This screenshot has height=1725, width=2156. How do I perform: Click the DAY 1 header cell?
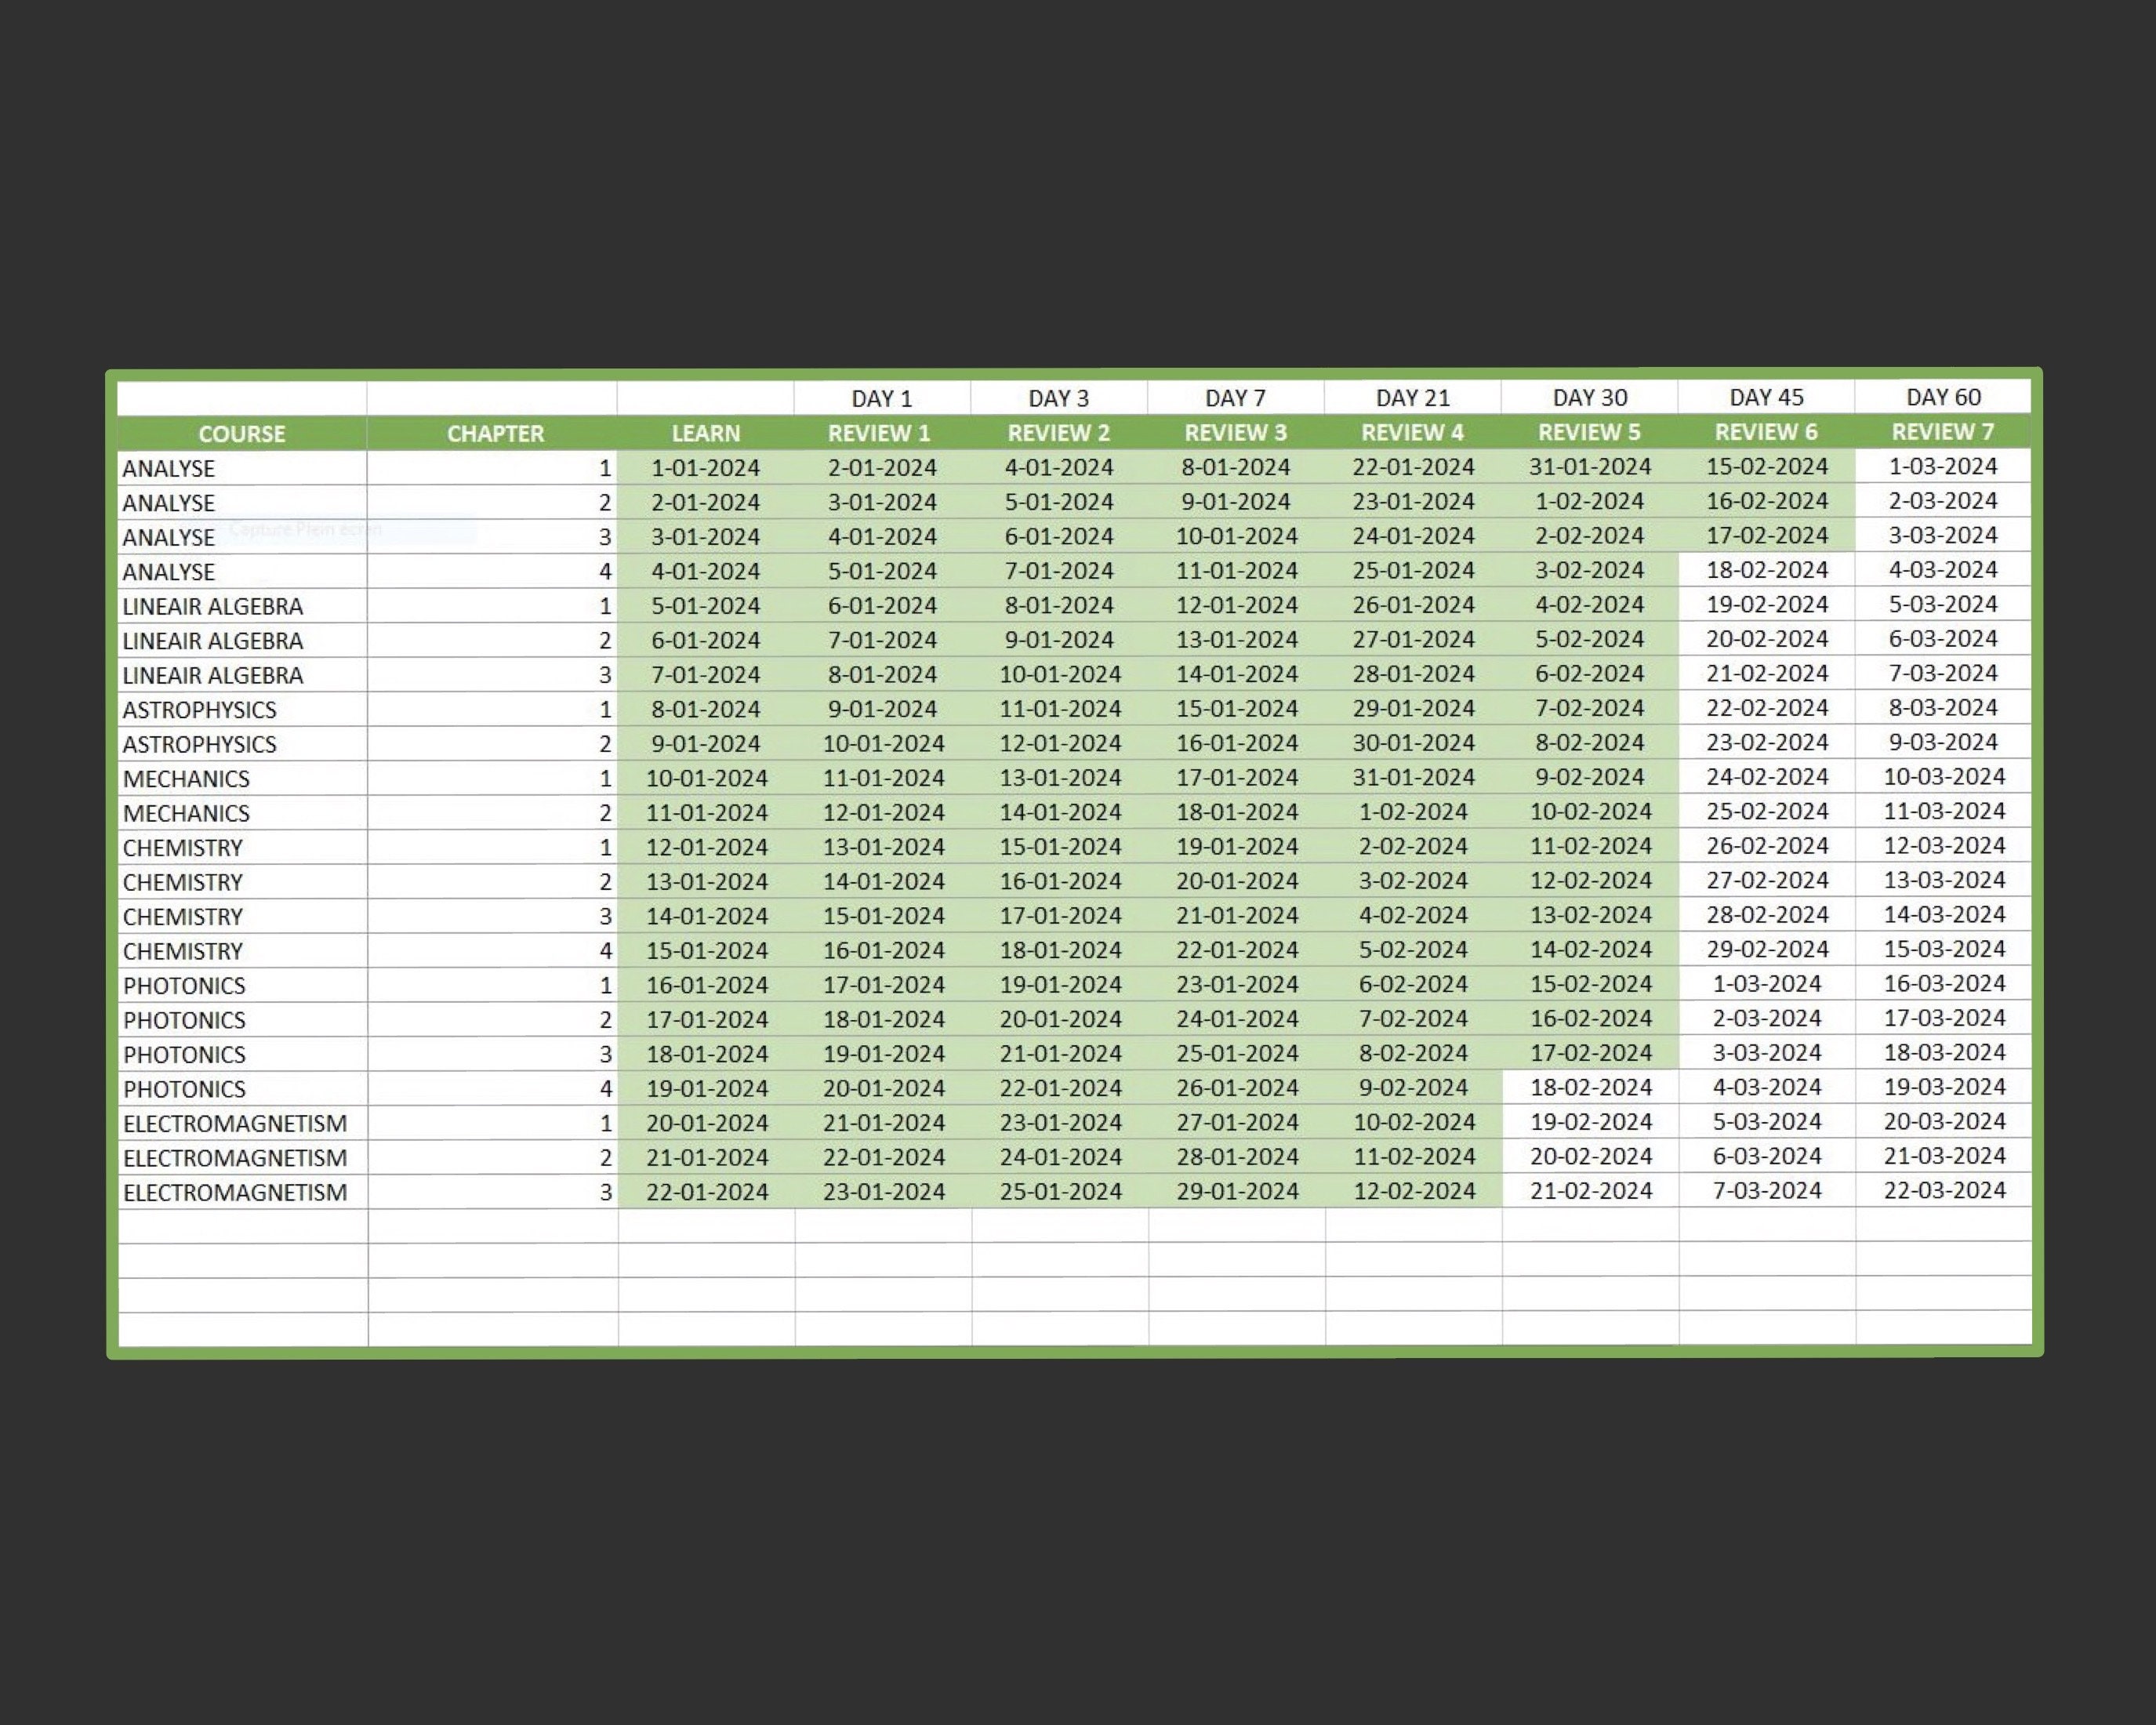pos(881,397)
